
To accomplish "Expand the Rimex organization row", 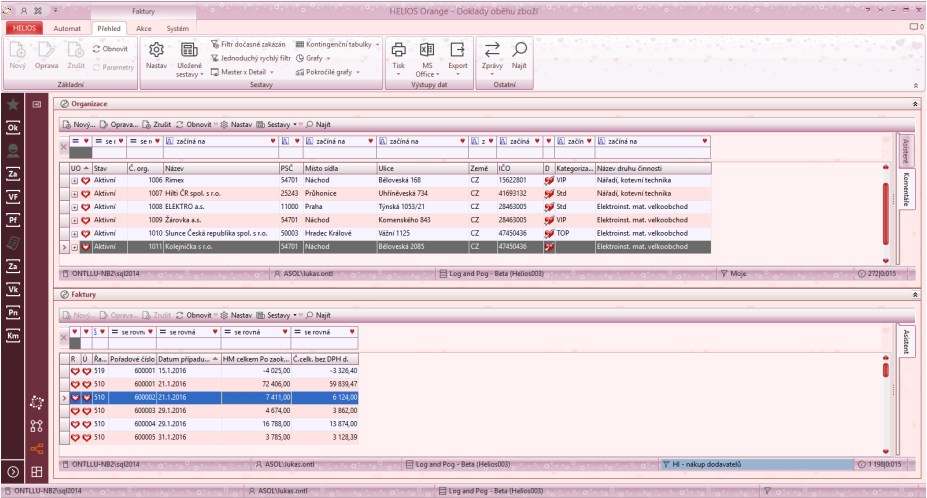I will pyautogui.click(x=74, y=180).
